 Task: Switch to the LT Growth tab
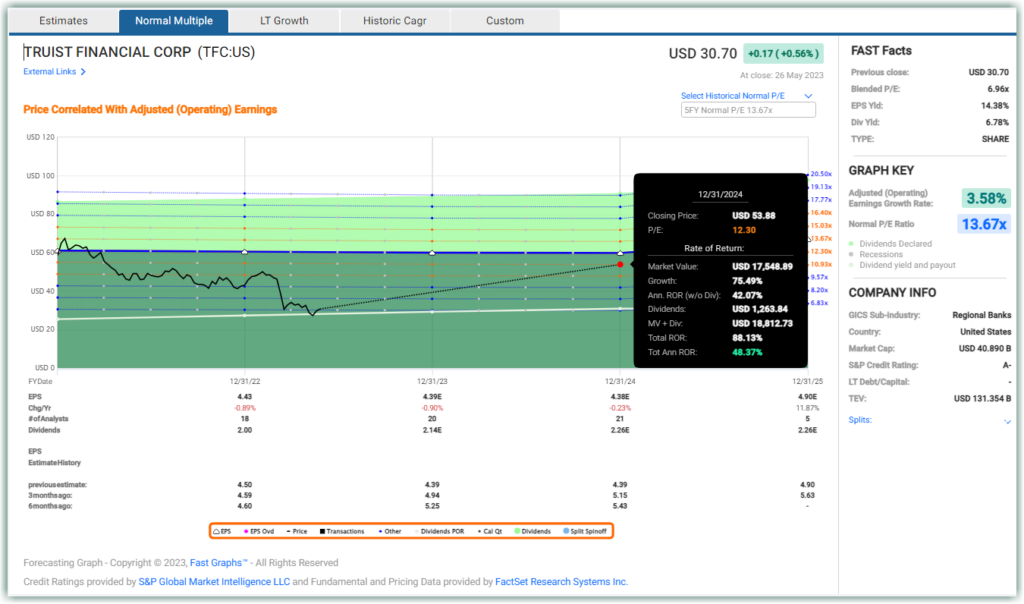(283, 20)
